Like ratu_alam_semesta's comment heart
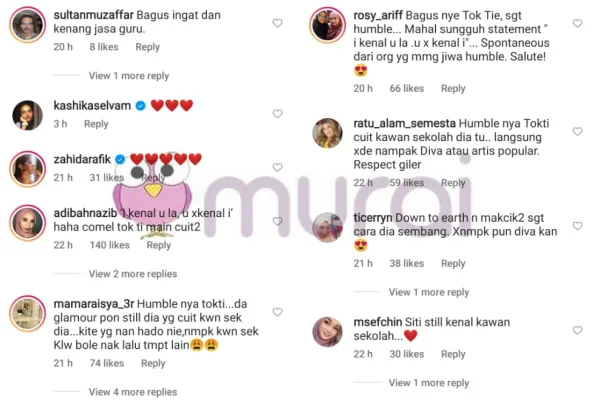The image size is (600, 400). (x=577, y=131)
